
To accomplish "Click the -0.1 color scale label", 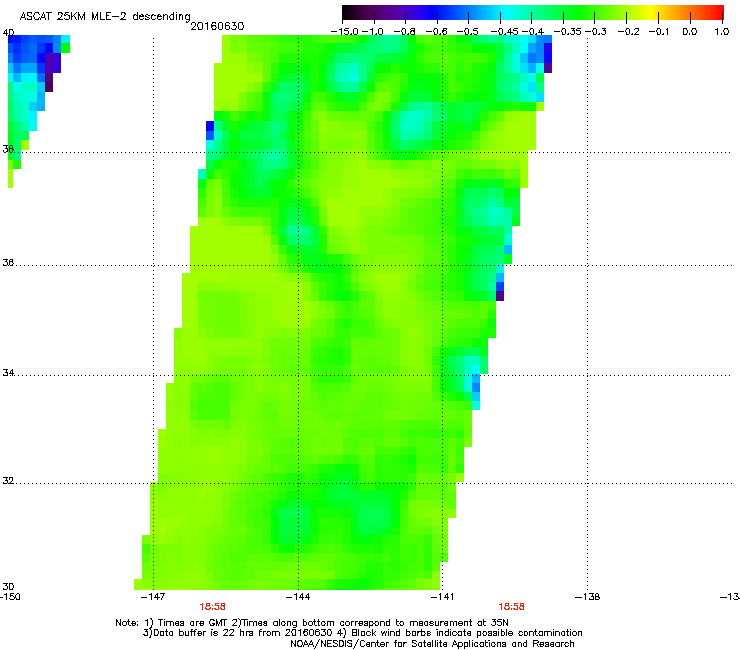I will [660, 31].
